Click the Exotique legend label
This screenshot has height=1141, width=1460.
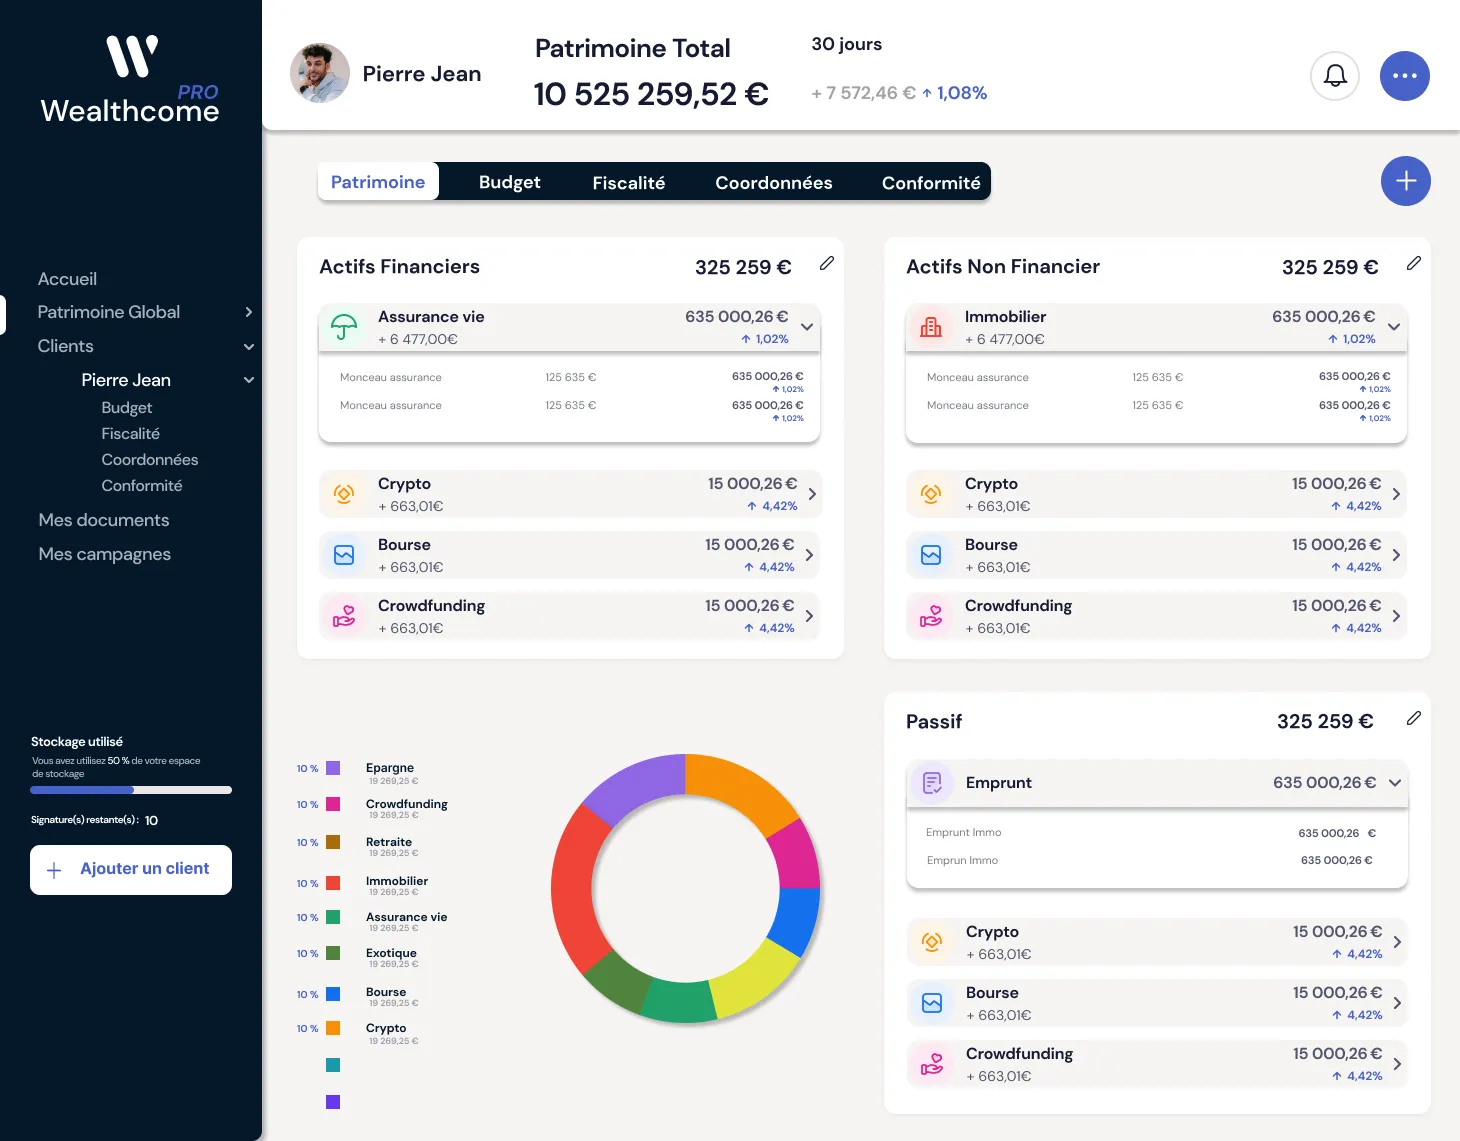pyautogui.click(x=391, y=953)
